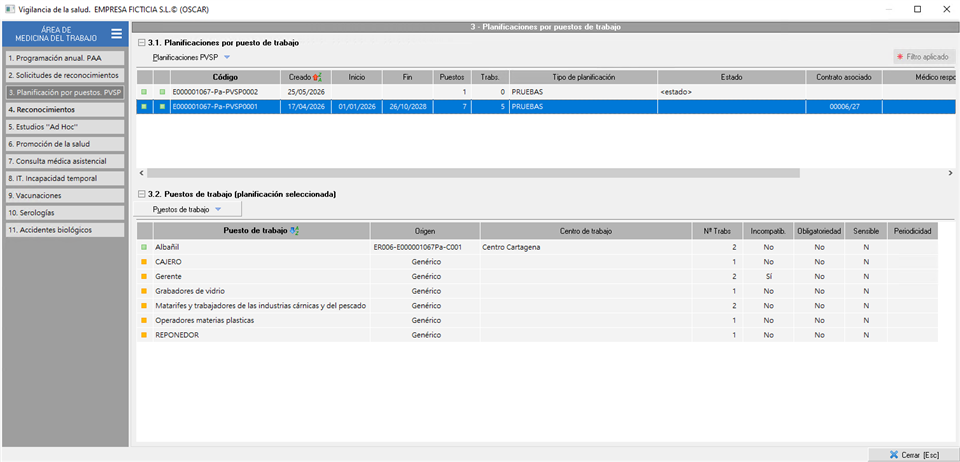This screenshot has height=462, width=960.
Task: Click the orange status square of Gerente row
Action: click(x=144, y=277)
